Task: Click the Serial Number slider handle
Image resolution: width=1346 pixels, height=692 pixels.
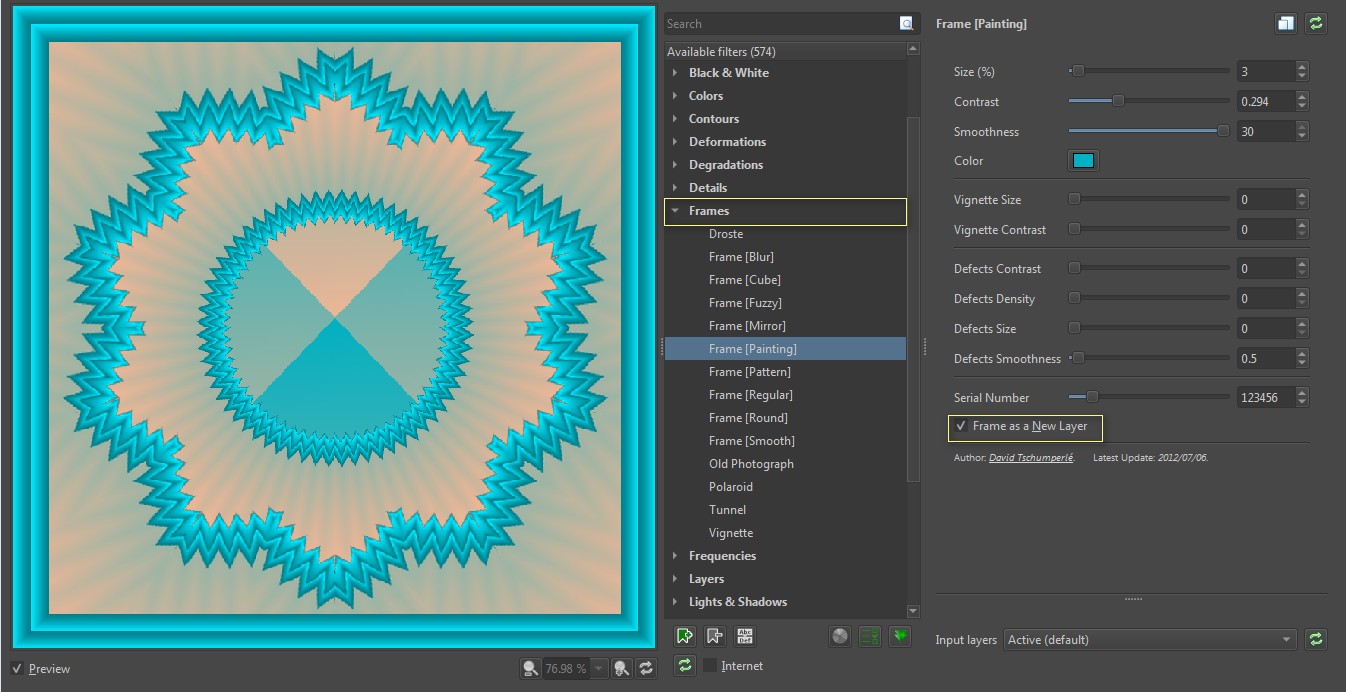Action: click(1092, 397)
